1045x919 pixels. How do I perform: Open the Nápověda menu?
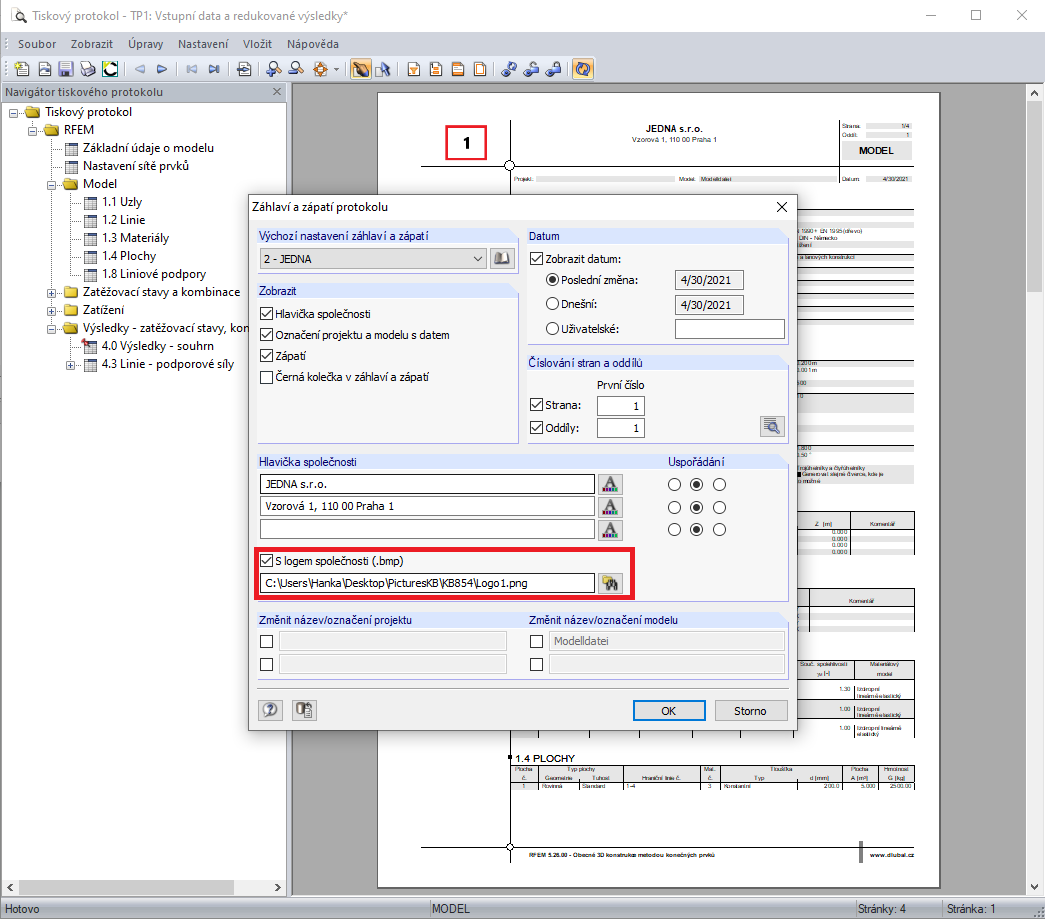[x=313, y=44]
